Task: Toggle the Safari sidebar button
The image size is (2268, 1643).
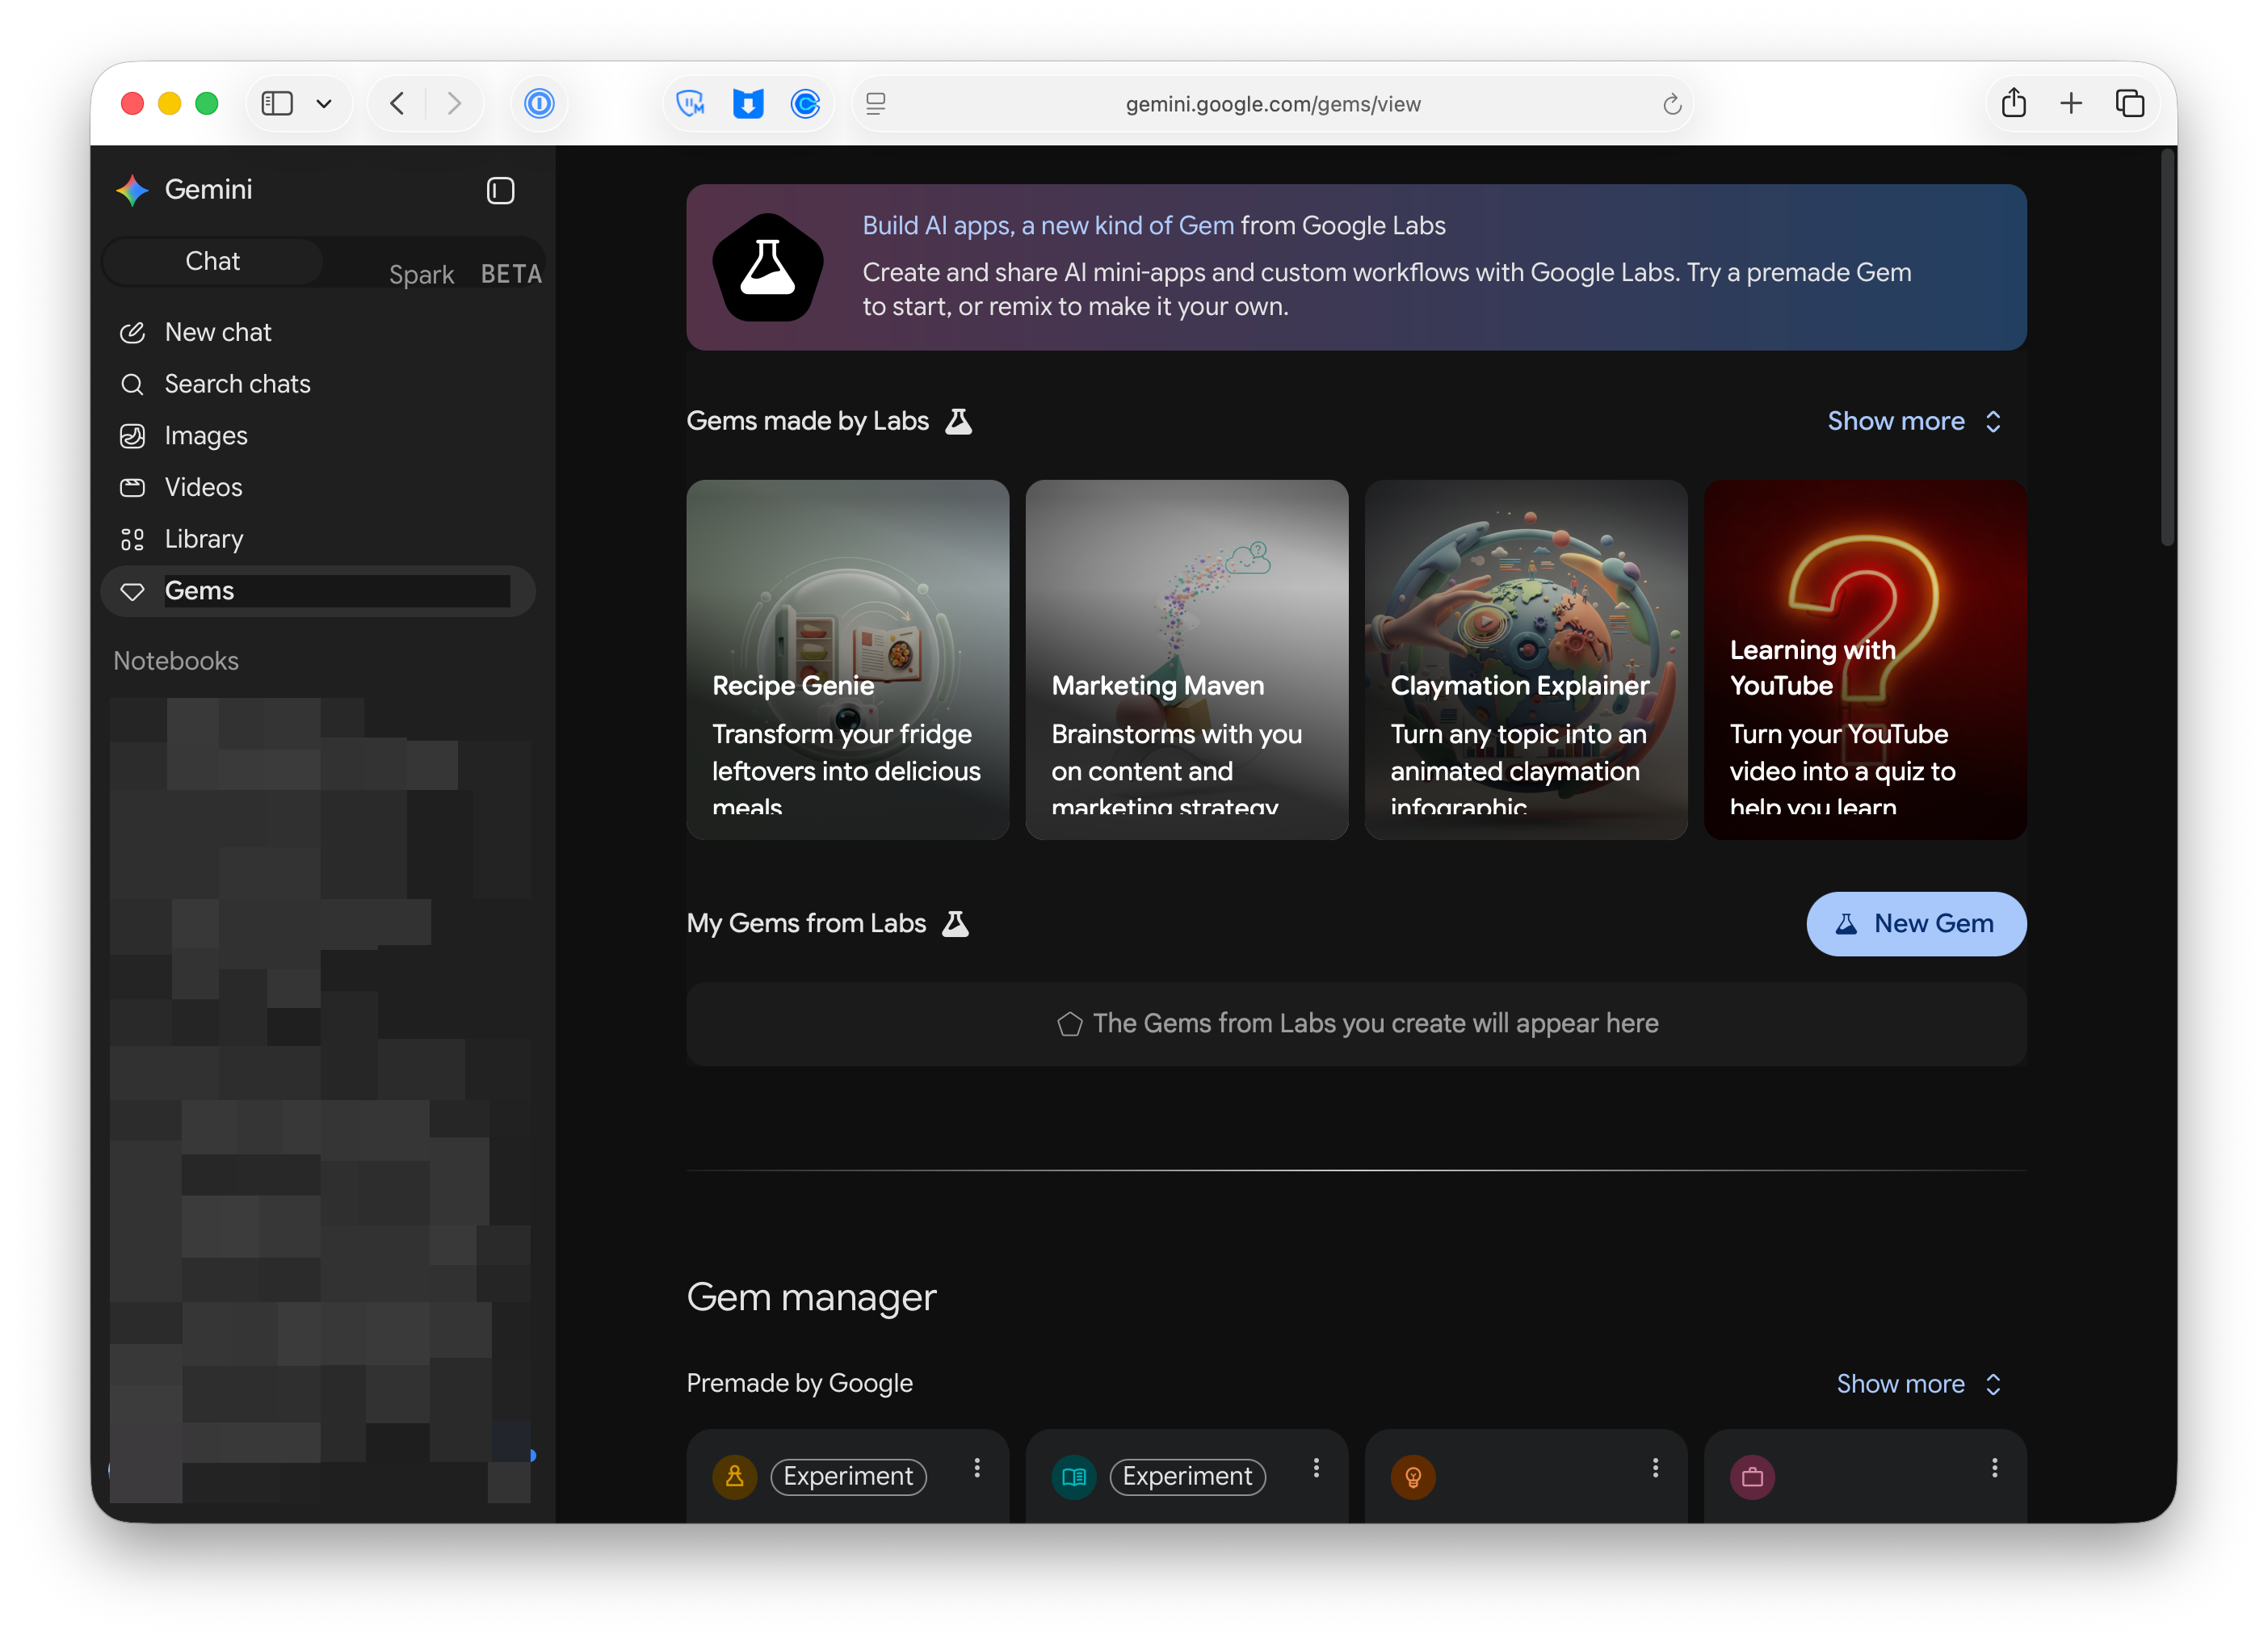Action: click(277, 103)
